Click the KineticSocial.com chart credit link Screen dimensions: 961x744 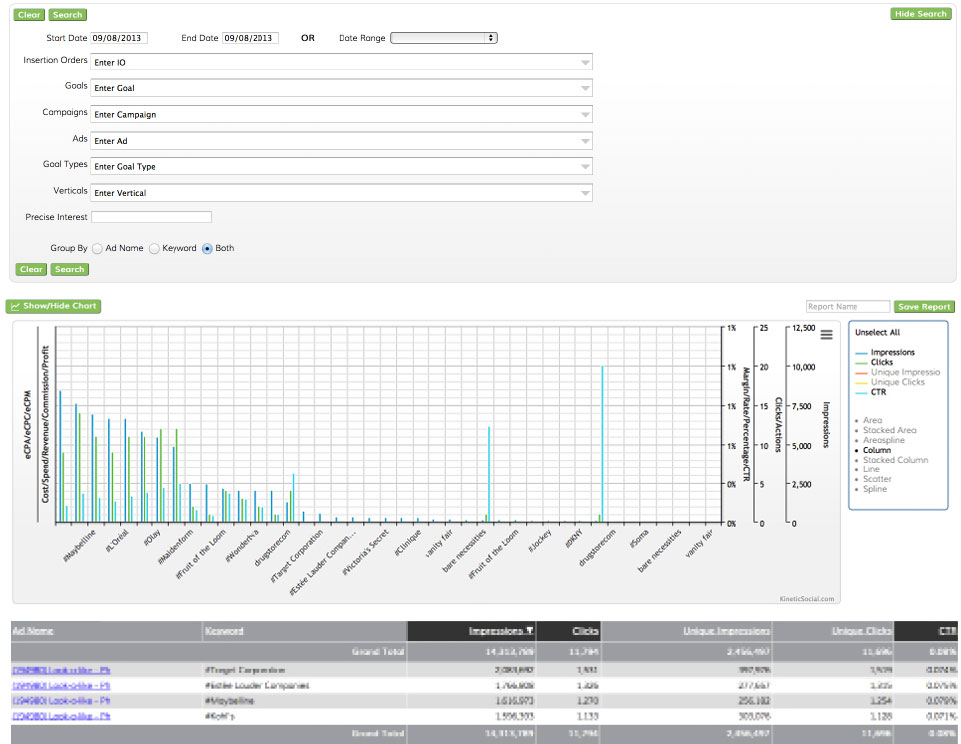pos(807,599)
